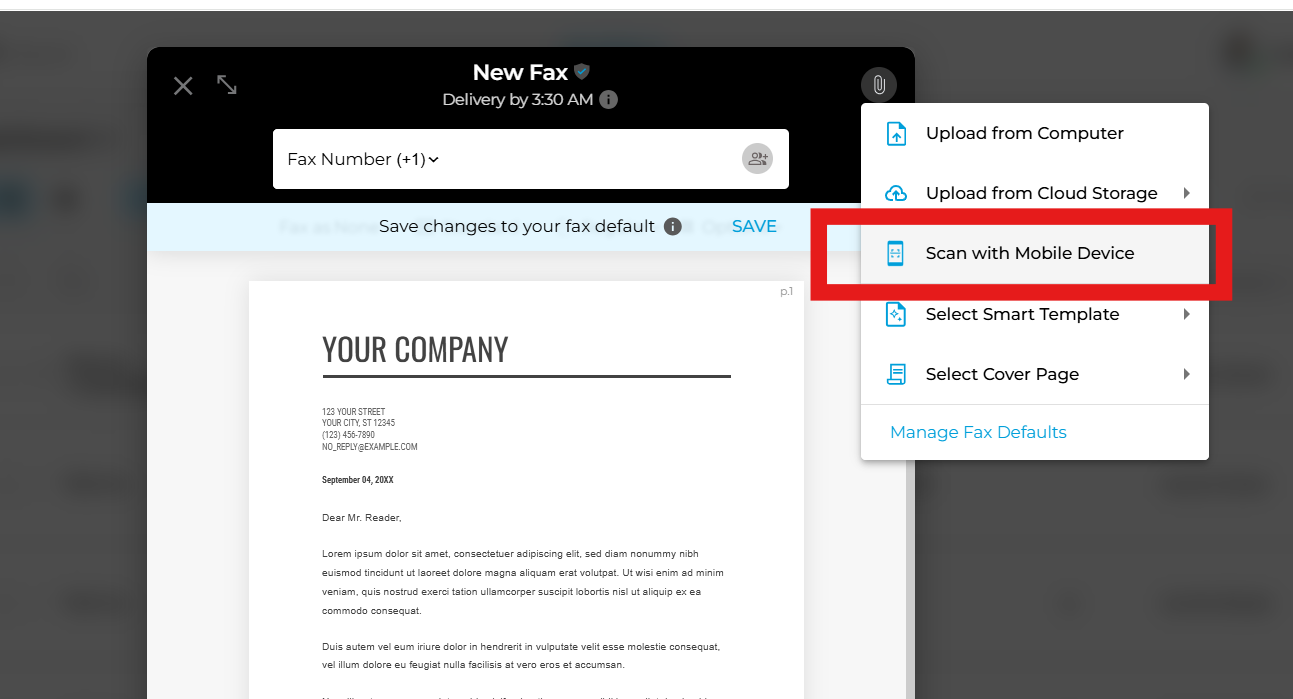Click the cloud upload icon
This screenshot has width=1293, height=699.
click(x=897, y=194)
